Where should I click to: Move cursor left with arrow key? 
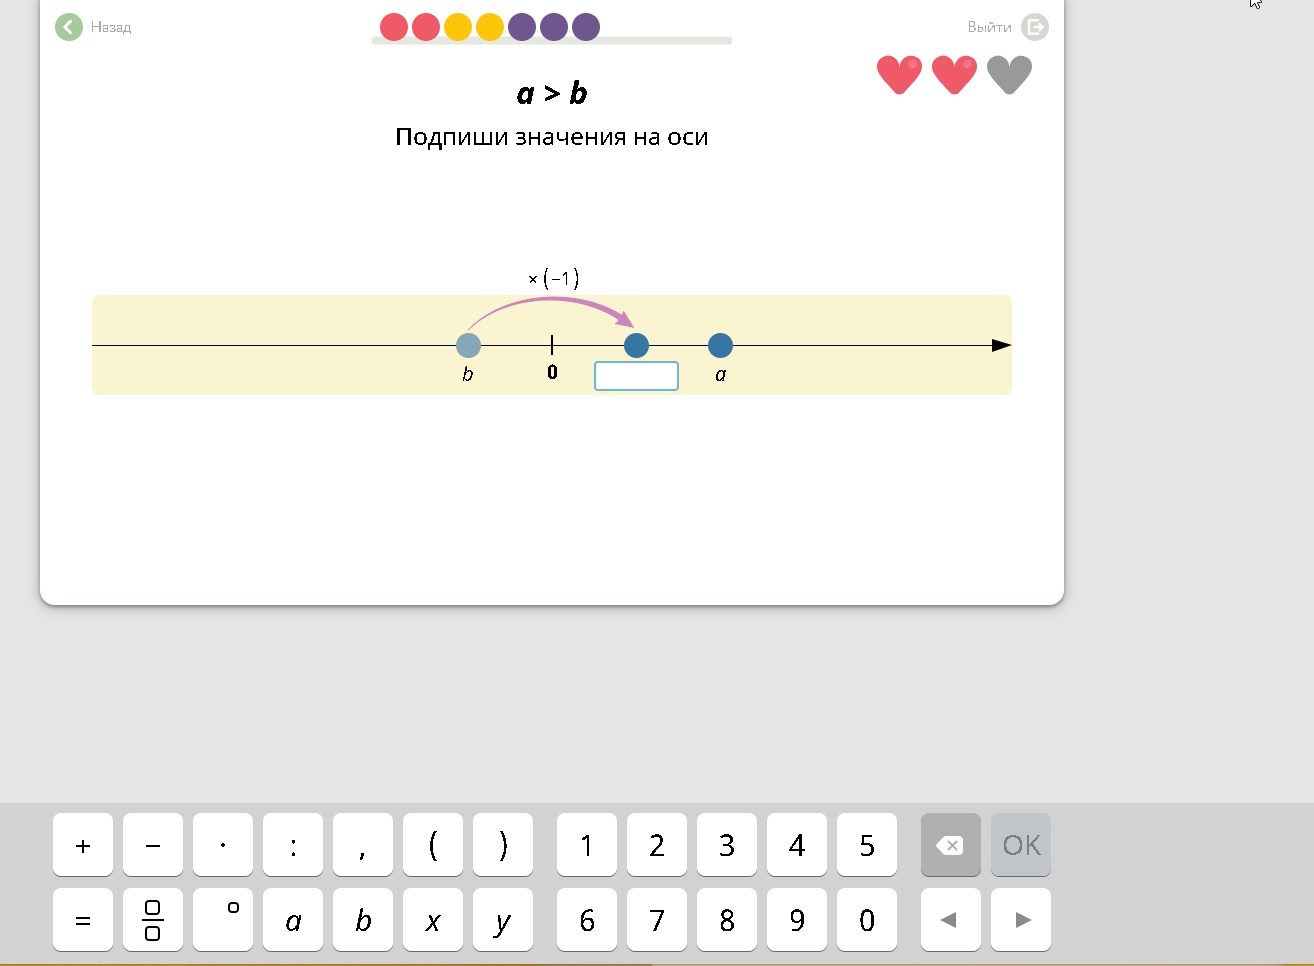[x=948, y=920]
